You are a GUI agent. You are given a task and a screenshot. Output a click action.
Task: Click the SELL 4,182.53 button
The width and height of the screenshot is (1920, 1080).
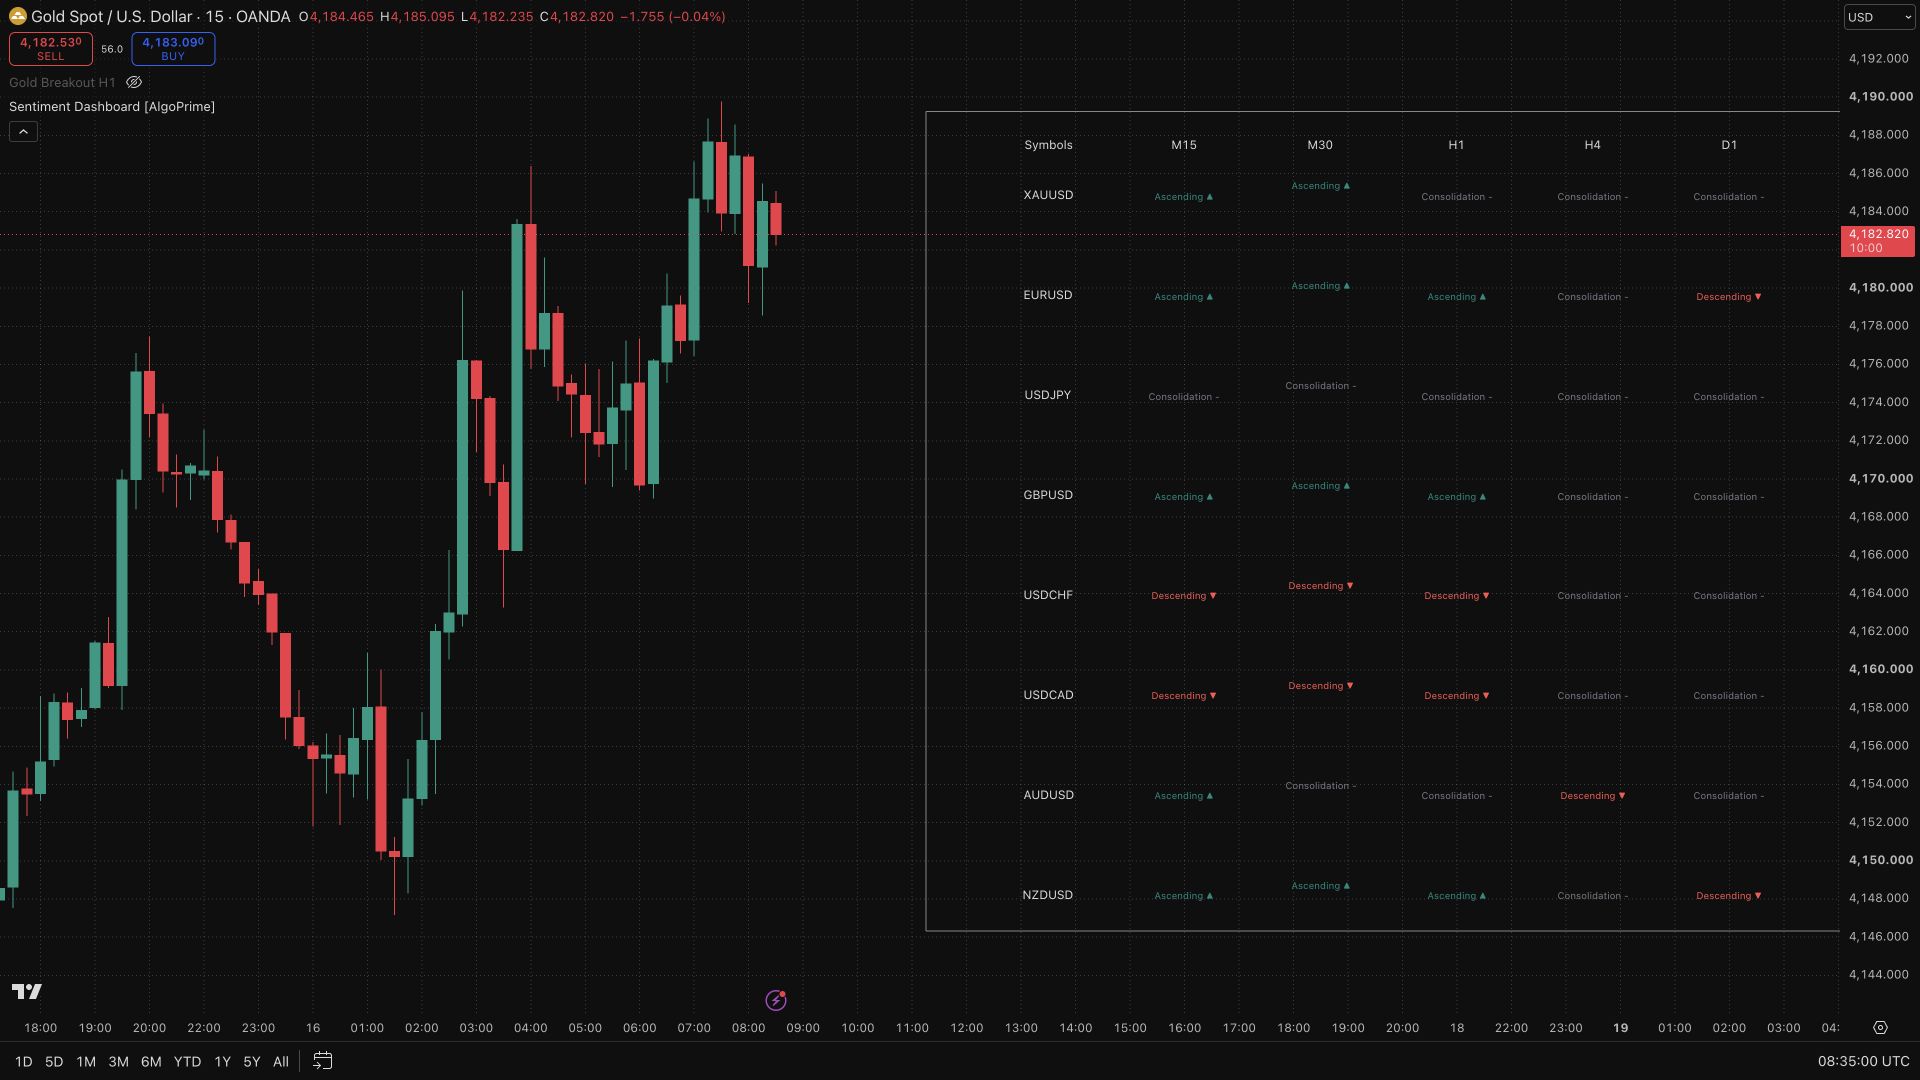coord(51,48)
